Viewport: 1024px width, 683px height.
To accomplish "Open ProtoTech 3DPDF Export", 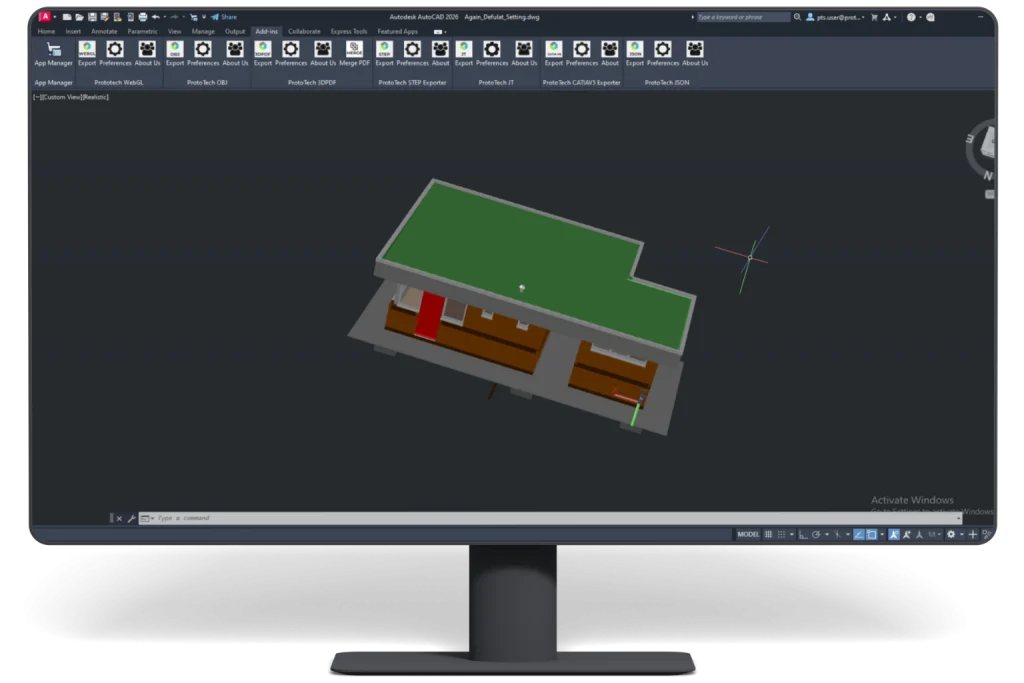I will (x=263, y=50).
